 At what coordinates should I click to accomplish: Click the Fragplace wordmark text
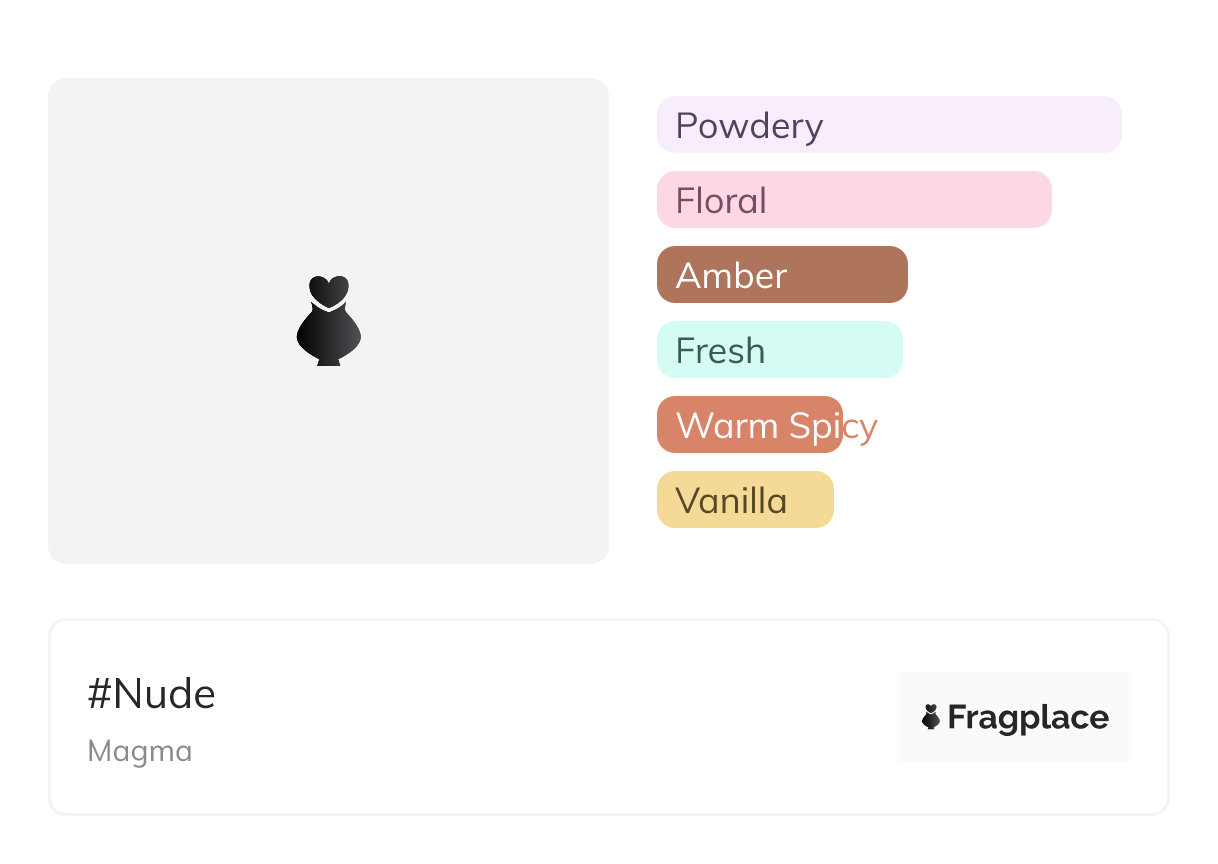1028,718
